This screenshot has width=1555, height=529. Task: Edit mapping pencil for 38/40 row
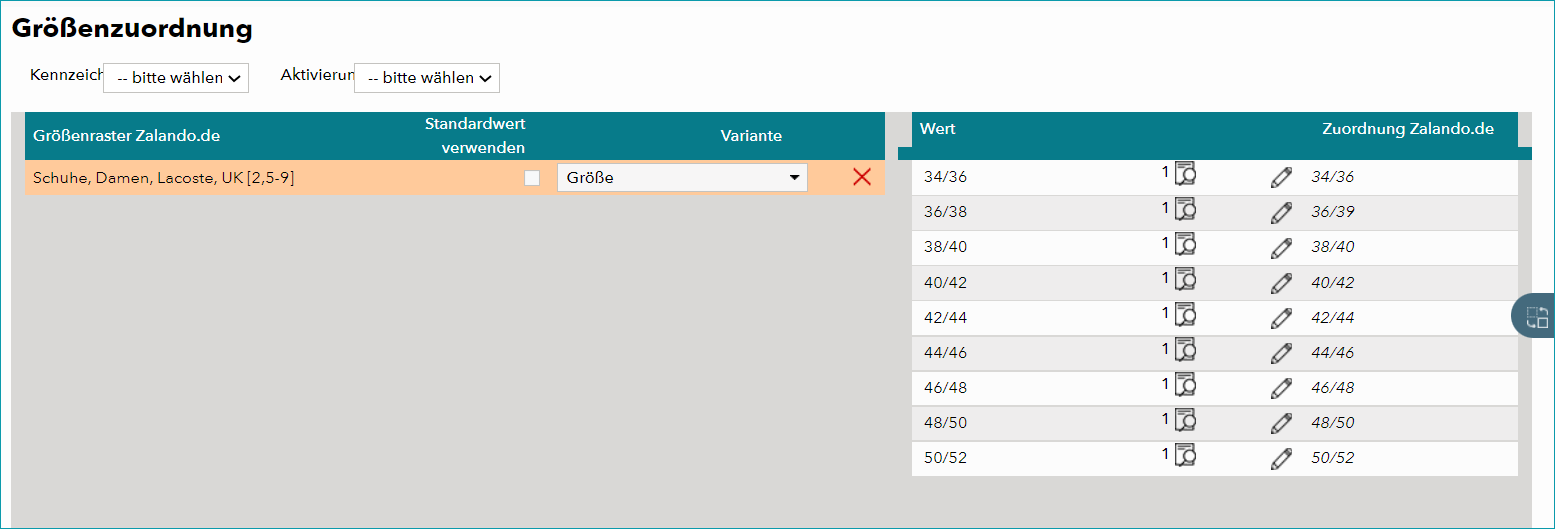tap(1281, 248)
